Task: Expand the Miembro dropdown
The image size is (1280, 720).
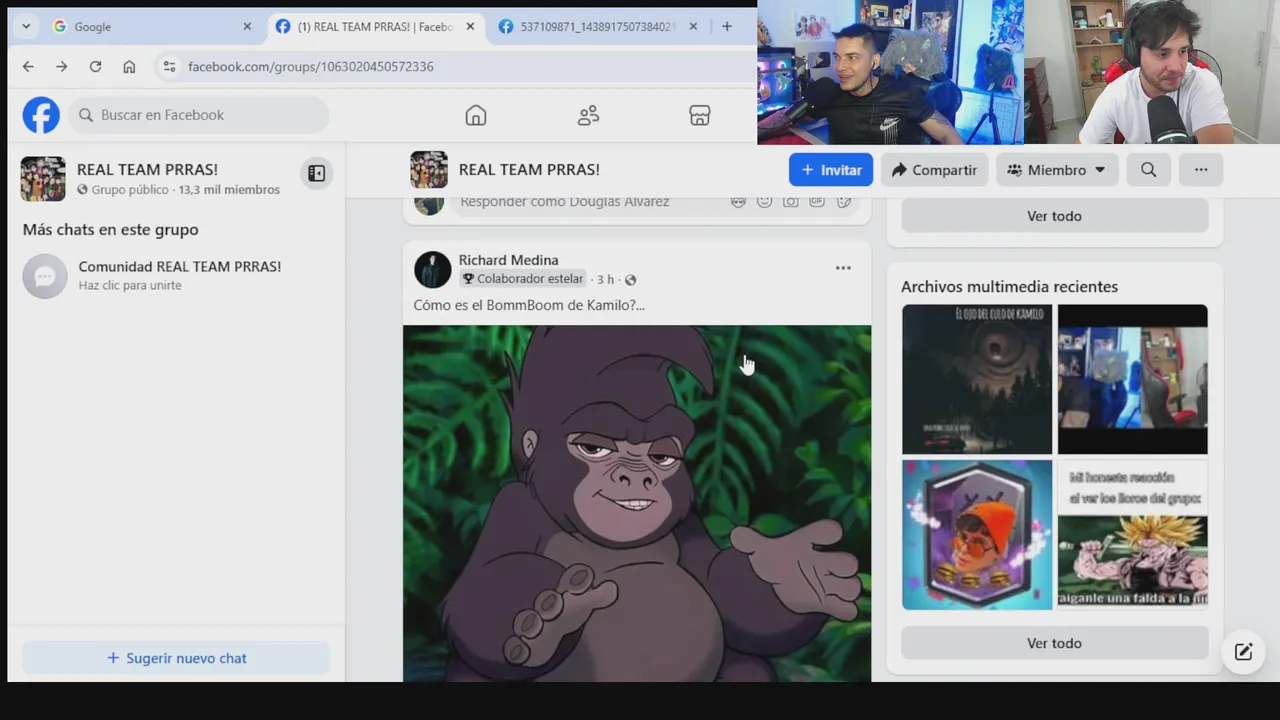Action: pos(1057,170)
